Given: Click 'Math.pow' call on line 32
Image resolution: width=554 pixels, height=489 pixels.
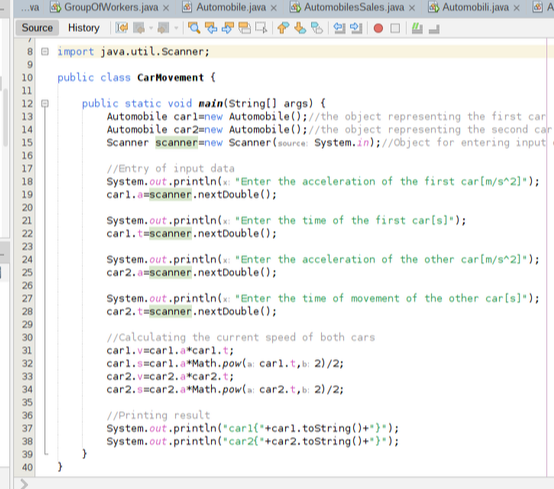Looking at the screenshot, I should [216, 364].
